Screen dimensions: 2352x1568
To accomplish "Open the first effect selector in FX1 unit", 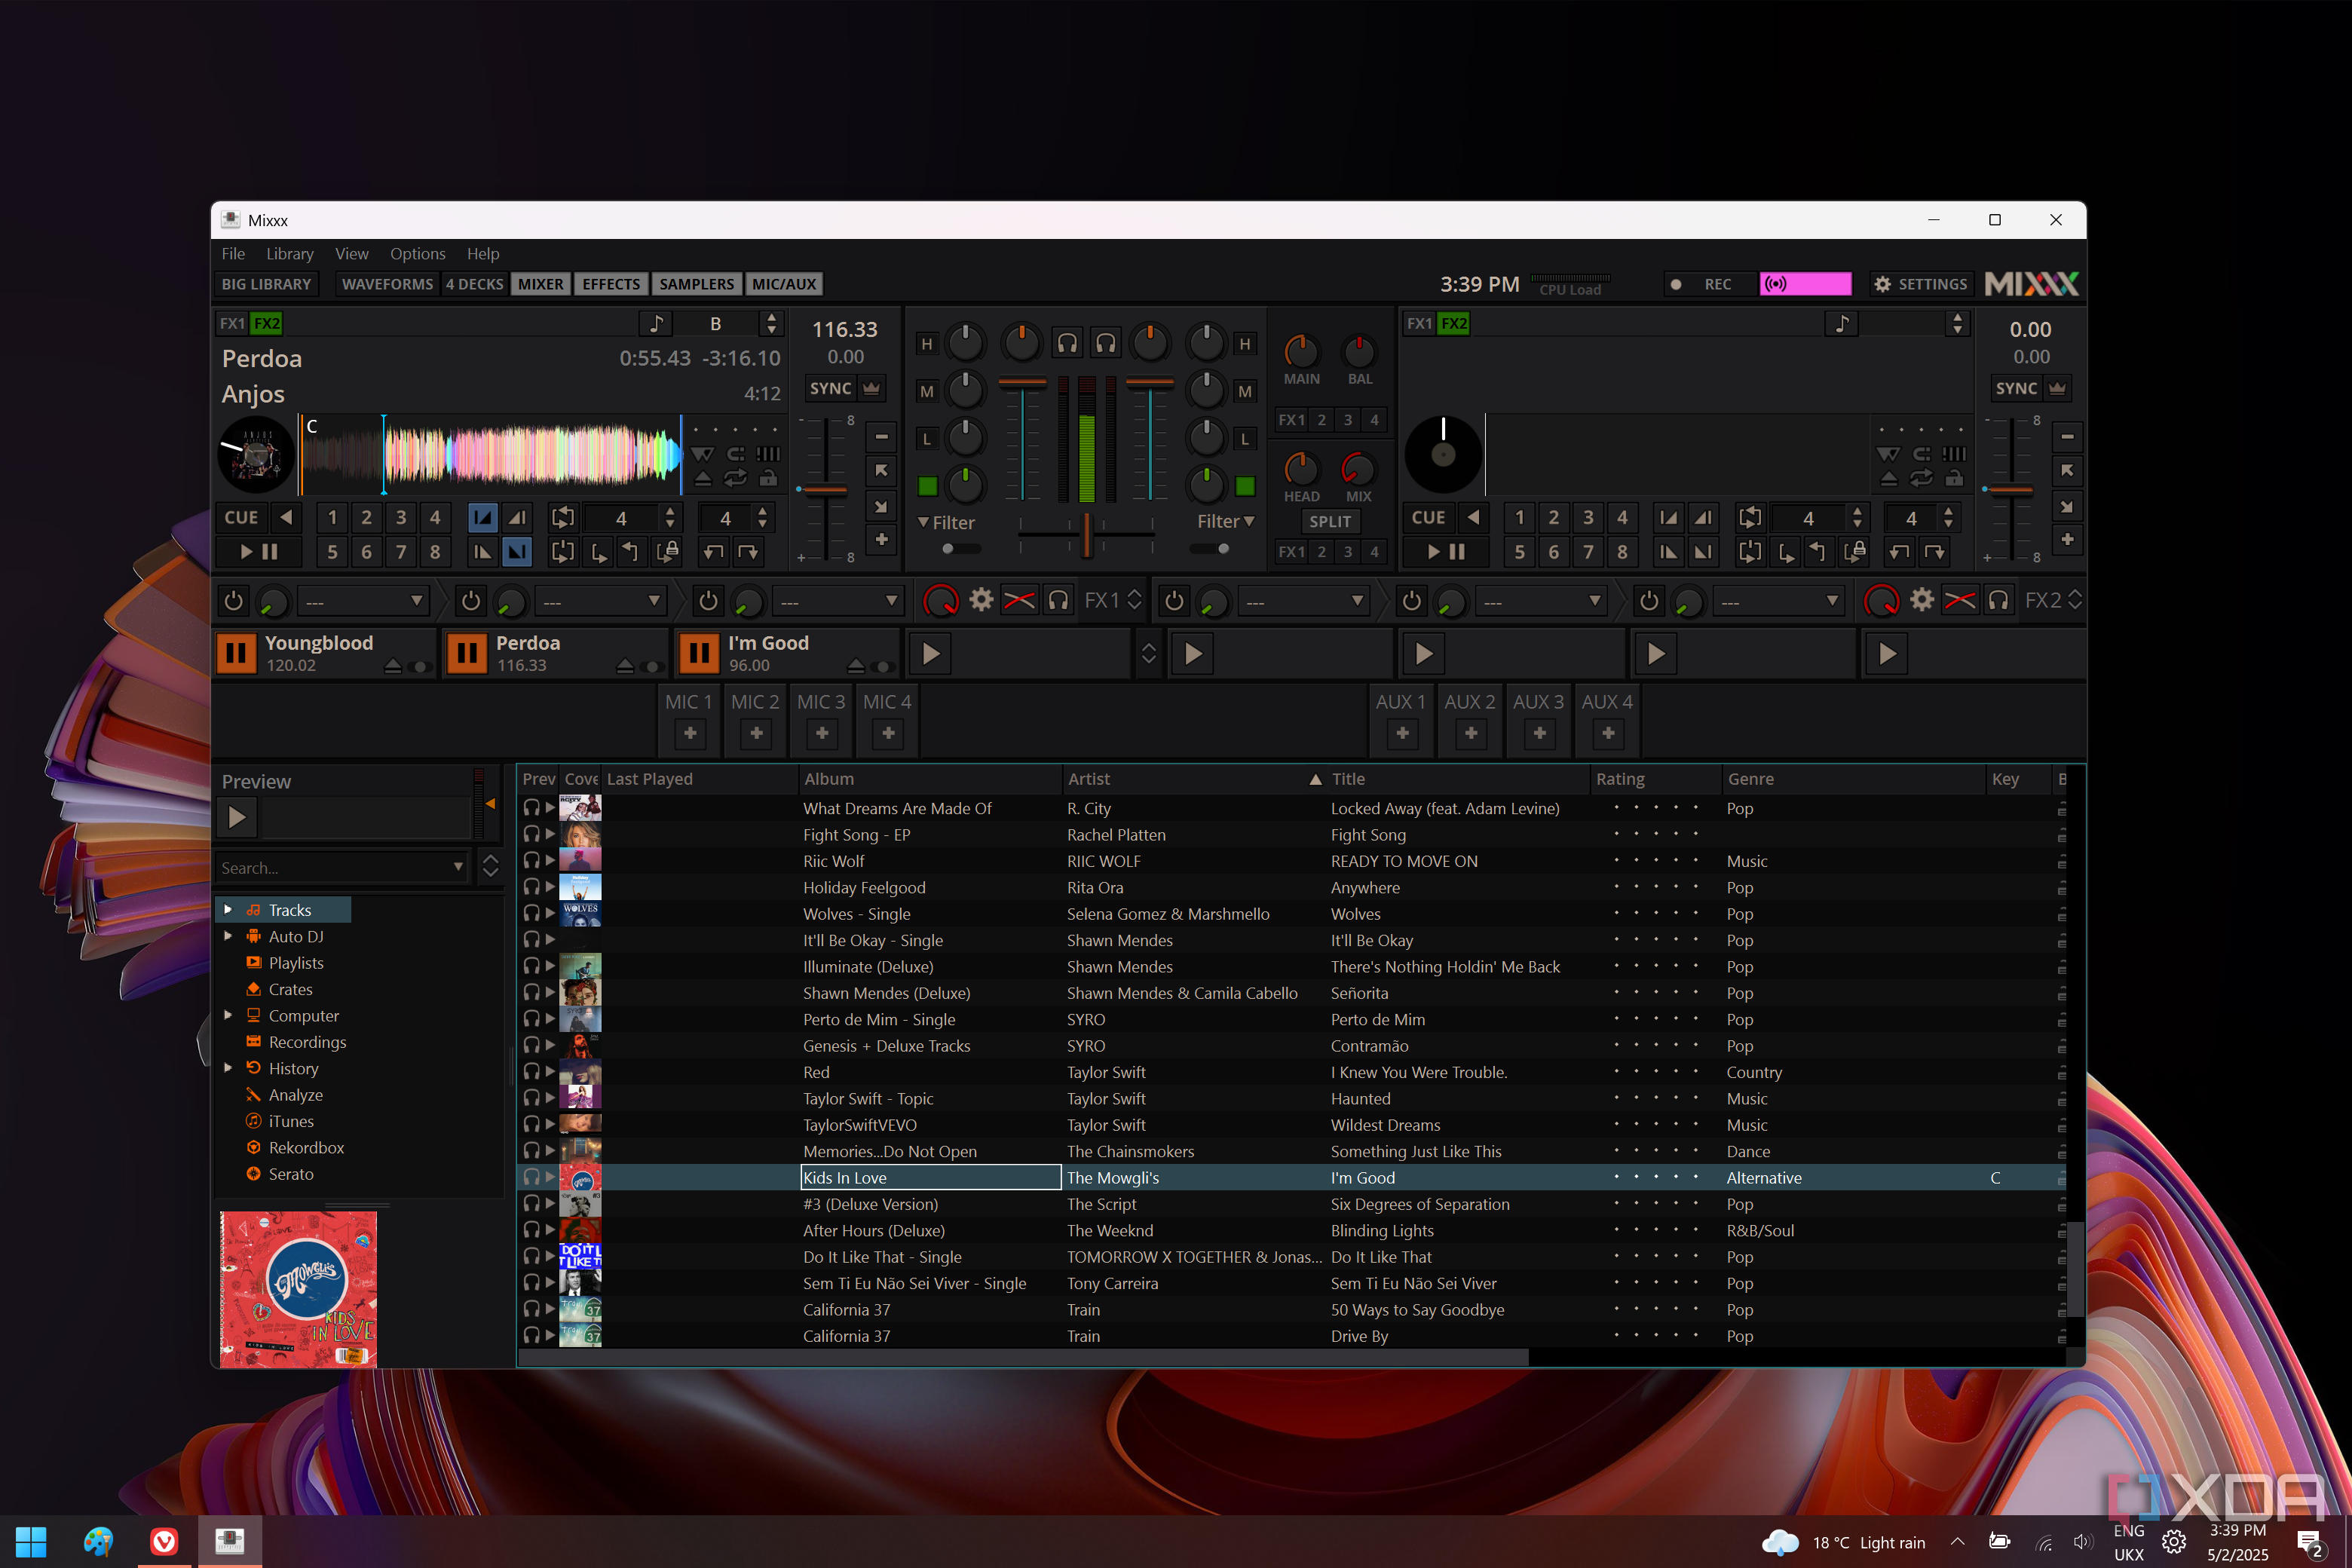I will point(364,601).
